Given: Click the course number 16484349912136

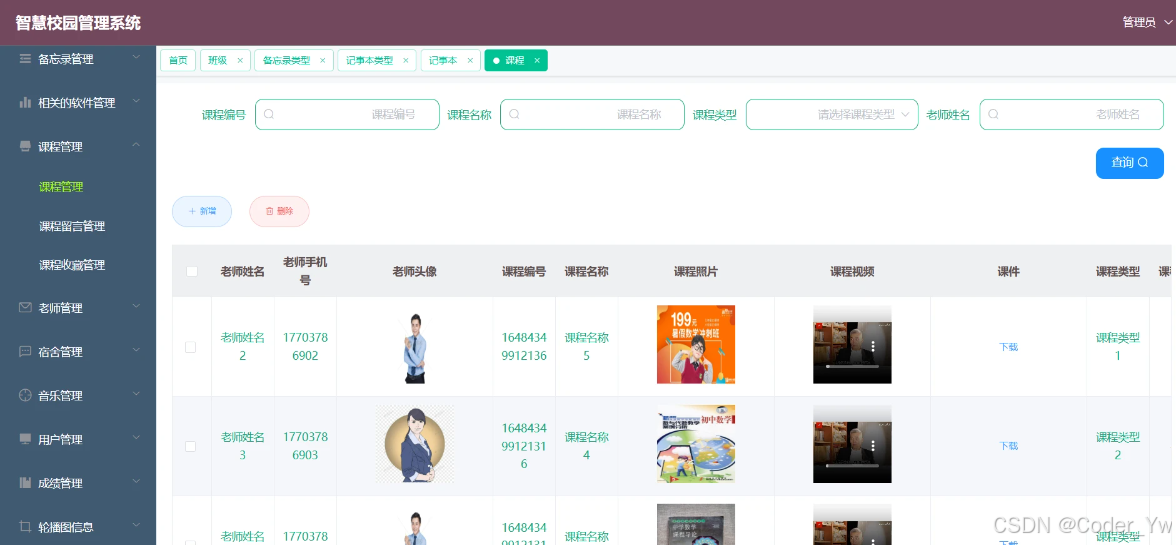Looking at the screenshot, I should pos(524,347).
